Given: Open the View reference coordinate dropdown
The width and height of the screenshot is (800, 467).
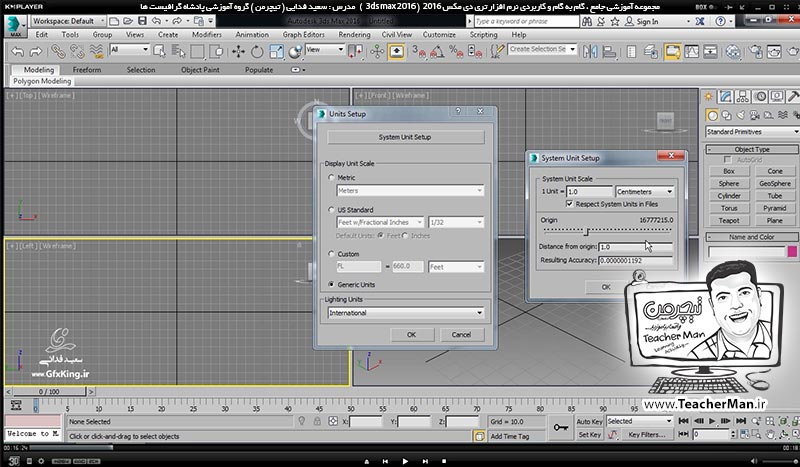Looking at the screenshot, I should pos(325,50).
